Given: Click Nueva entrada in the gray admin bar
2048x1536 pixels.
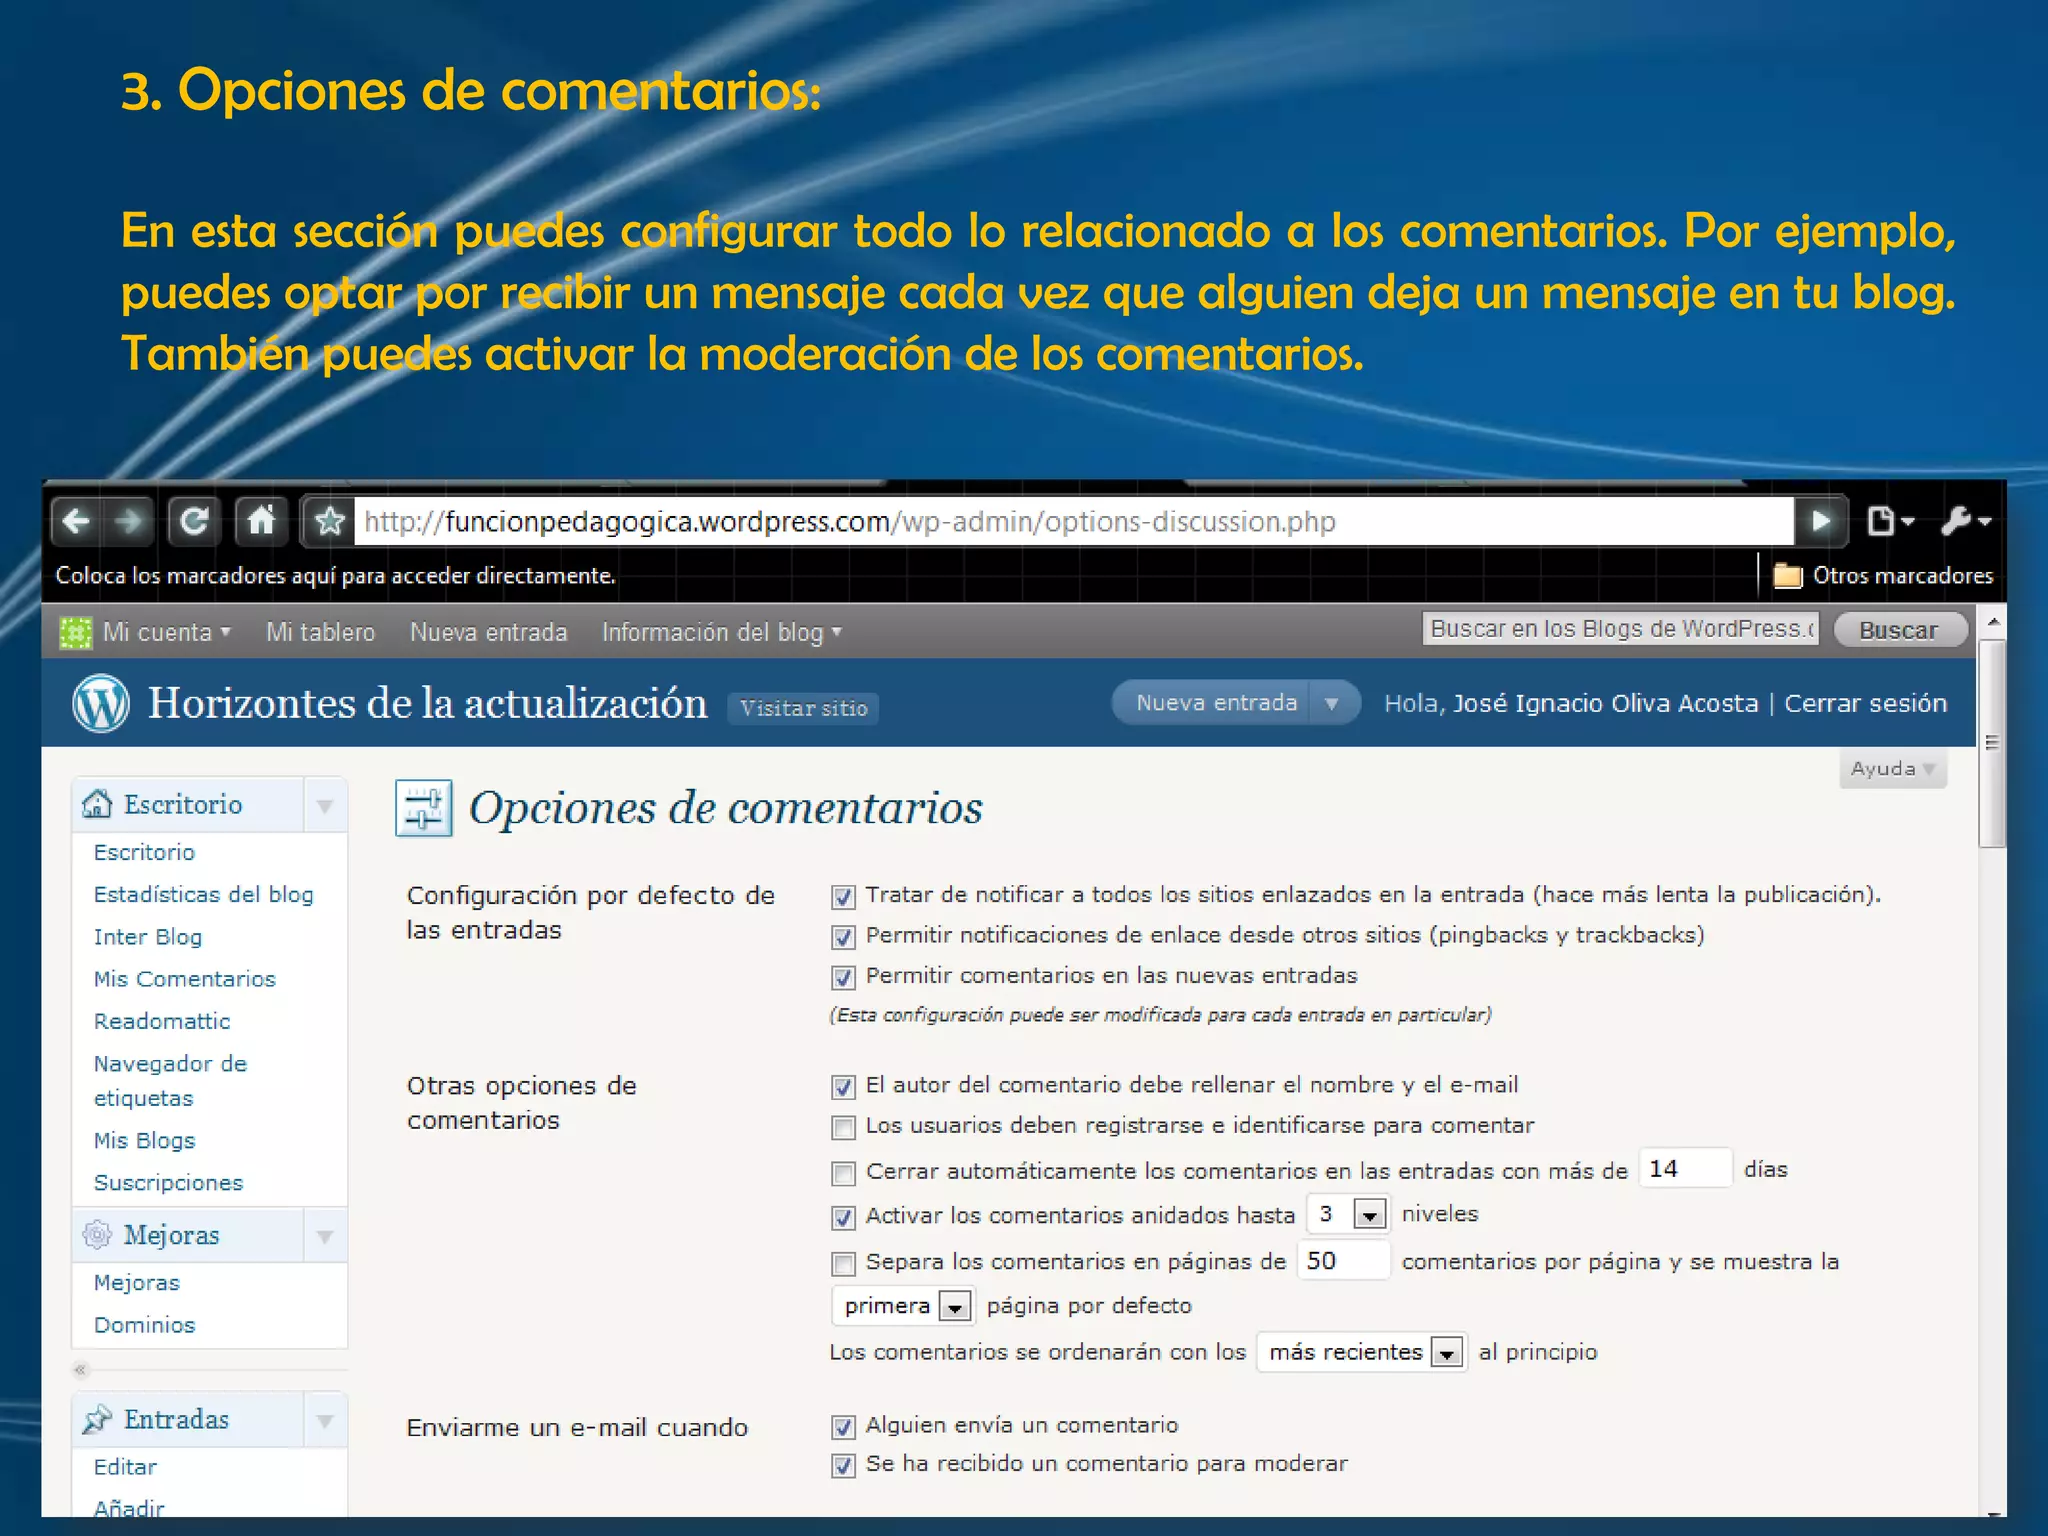Looking at the screenshot, I should point(488,632).
